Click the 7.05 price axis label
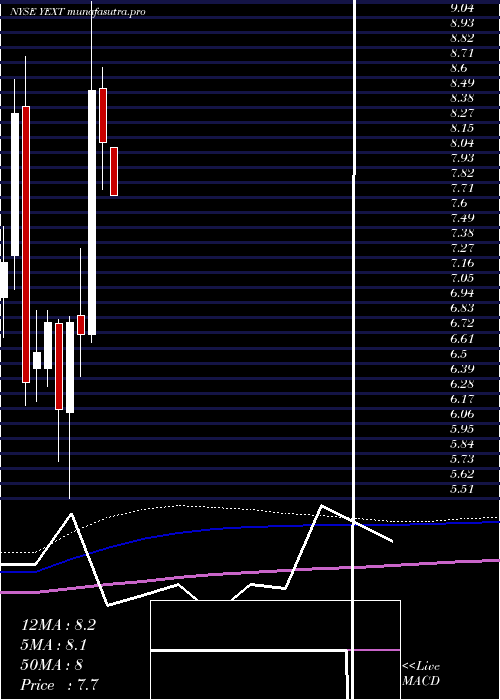Viewport: 500px width, 700px height. pyautogui.click(x=462, y=278)
